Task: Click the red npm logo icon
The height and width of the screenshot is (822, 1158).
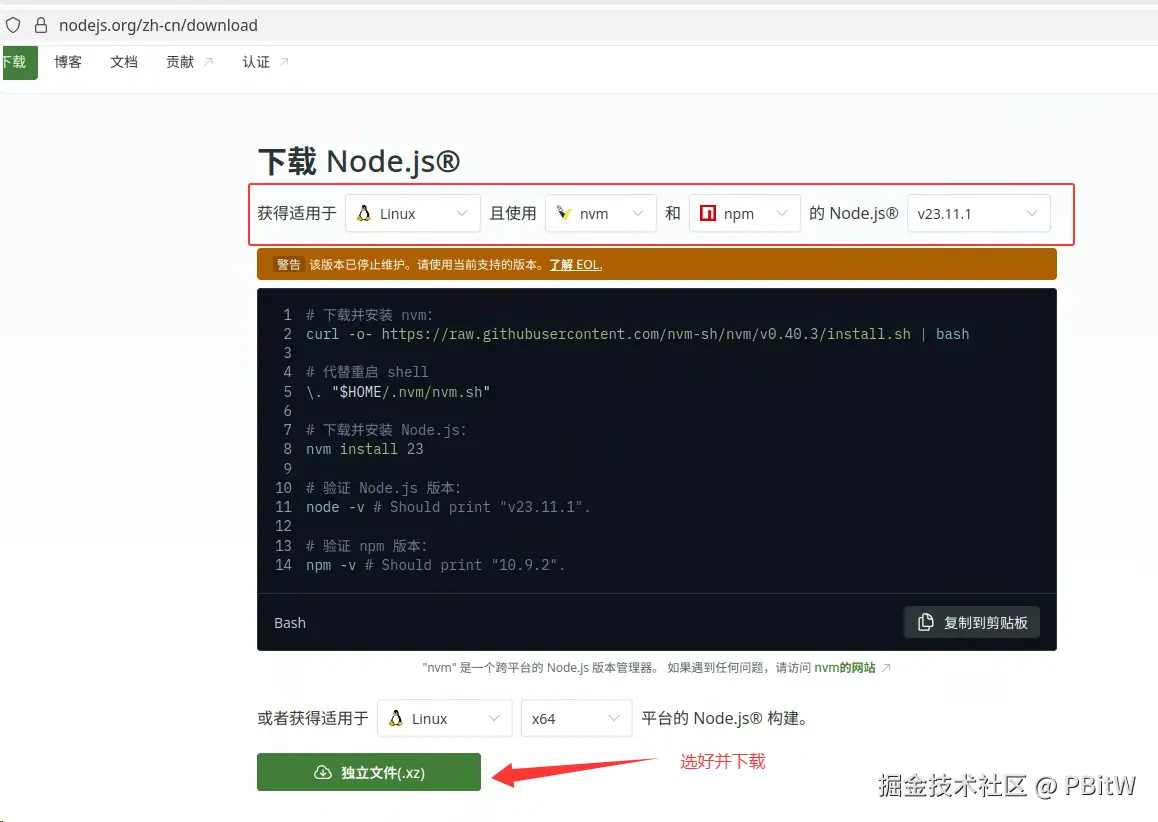Action: point(708,213)
